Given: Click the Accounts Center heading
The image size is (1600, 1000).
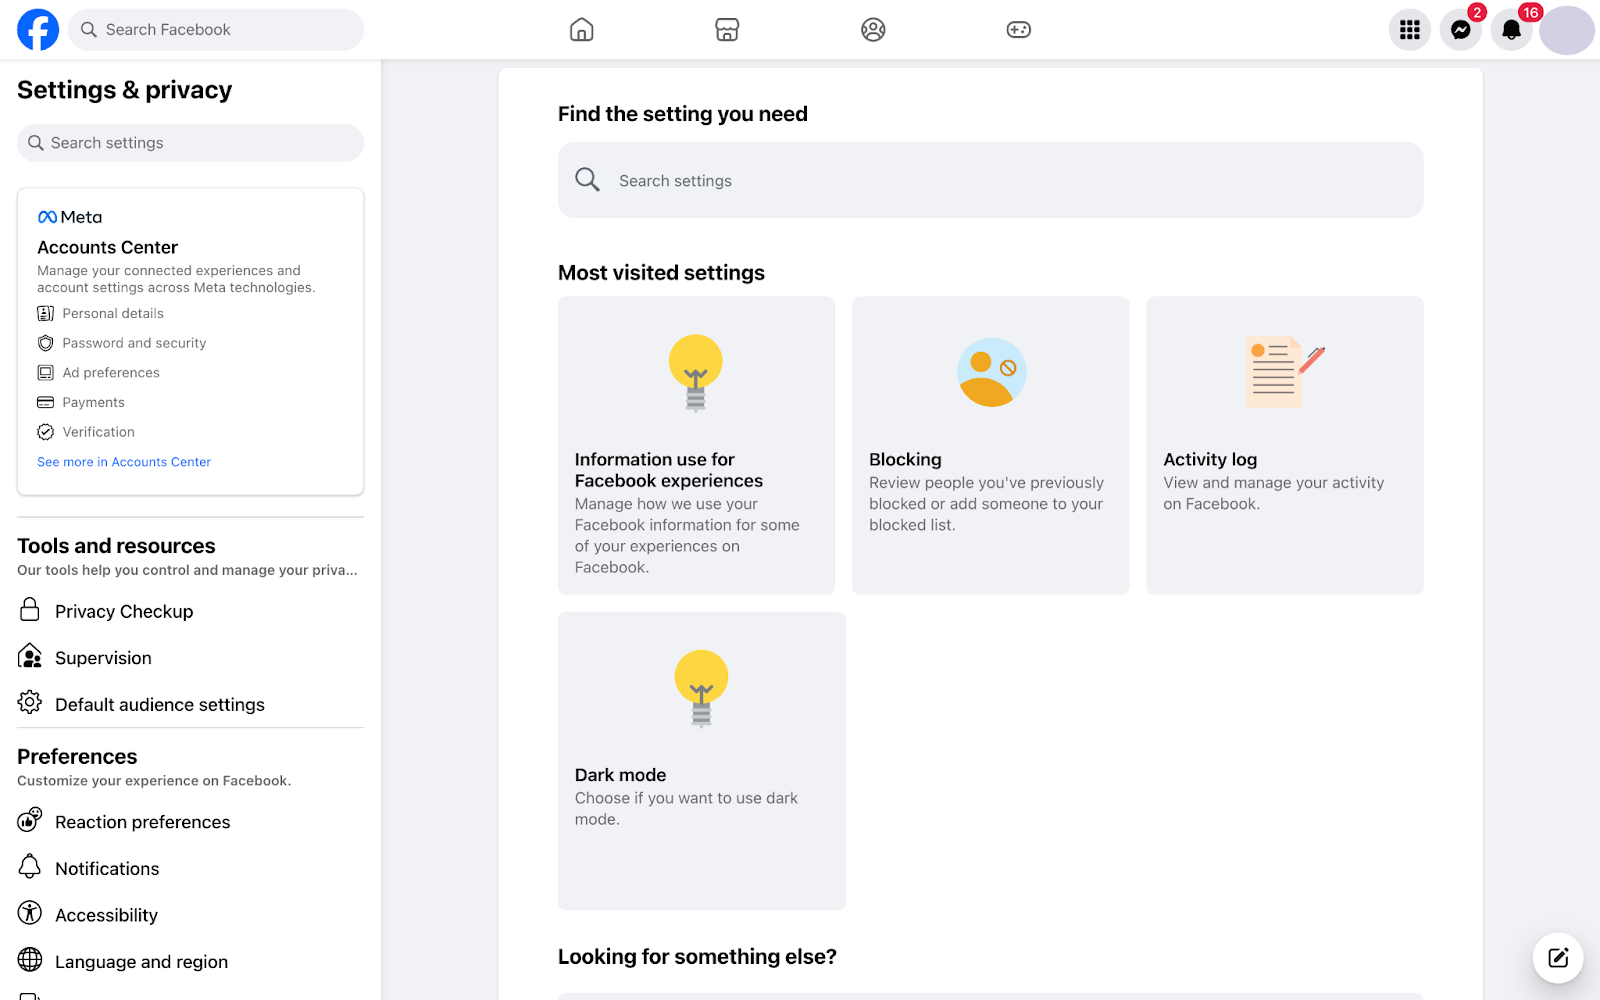Looking at the screenshot, I should click(x=107, y=247).
